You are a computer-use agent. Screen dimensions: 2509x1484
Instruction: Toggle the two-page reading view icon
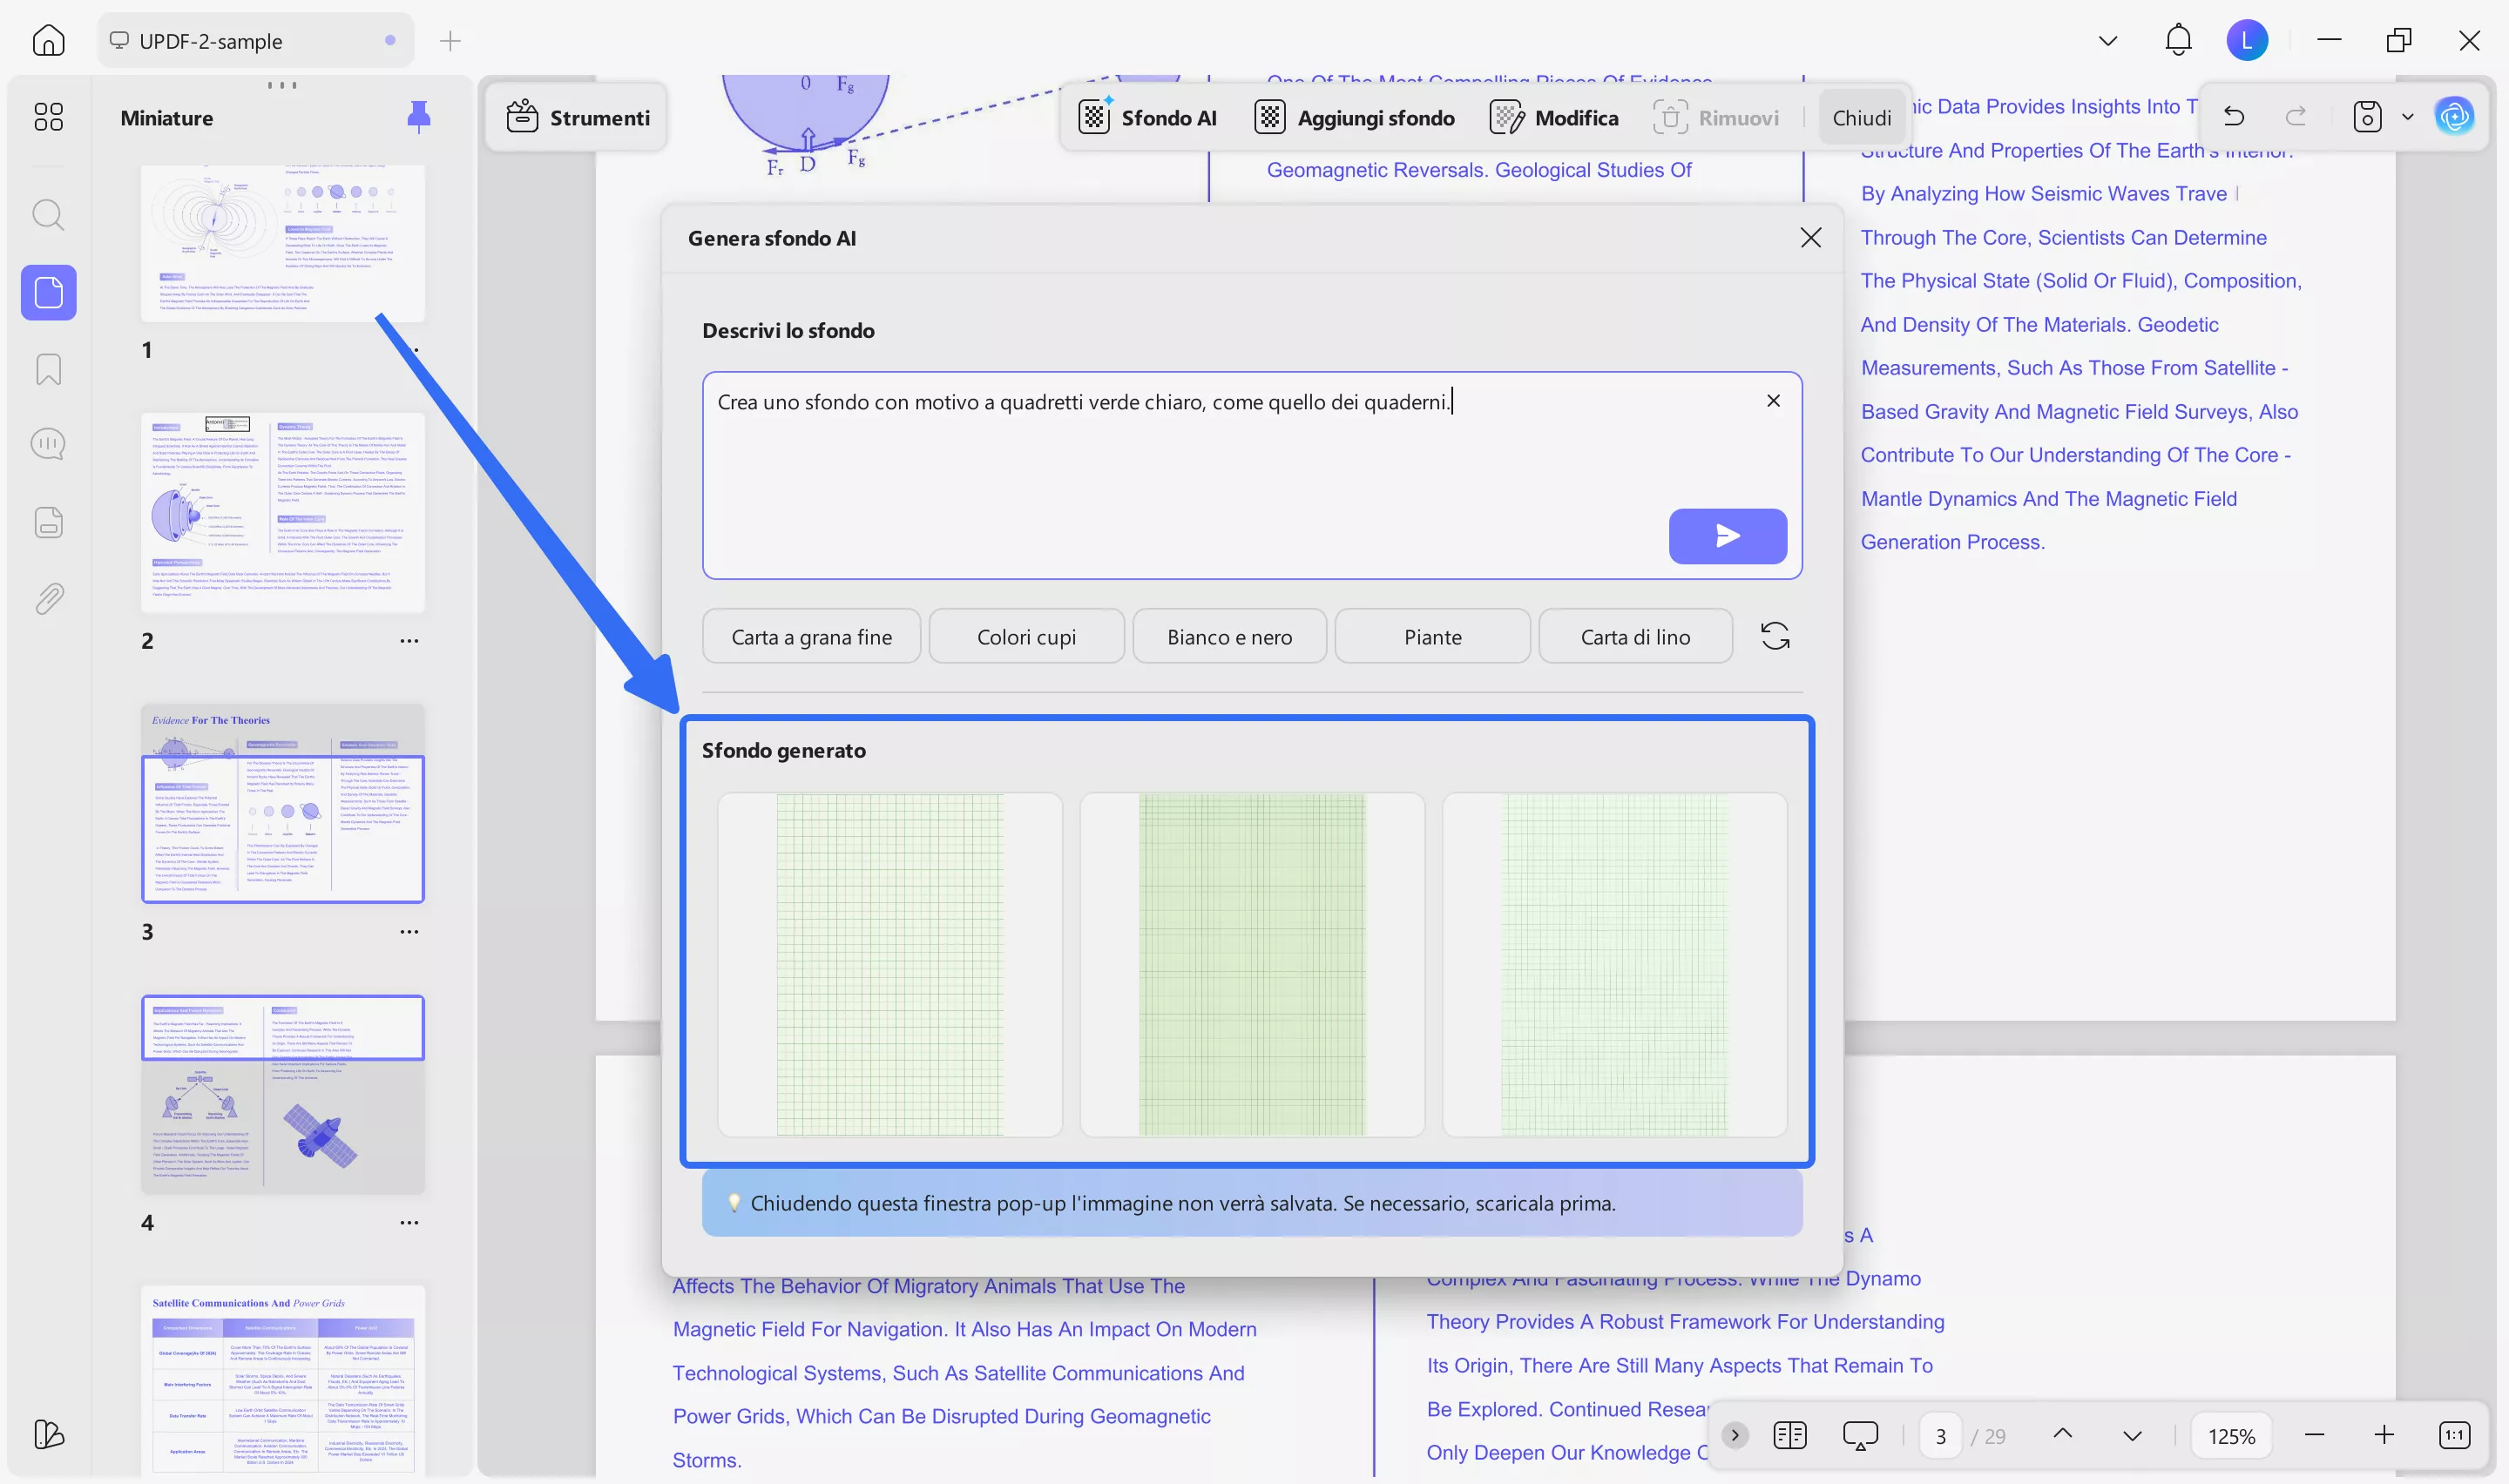[x=1789, y=1435]
